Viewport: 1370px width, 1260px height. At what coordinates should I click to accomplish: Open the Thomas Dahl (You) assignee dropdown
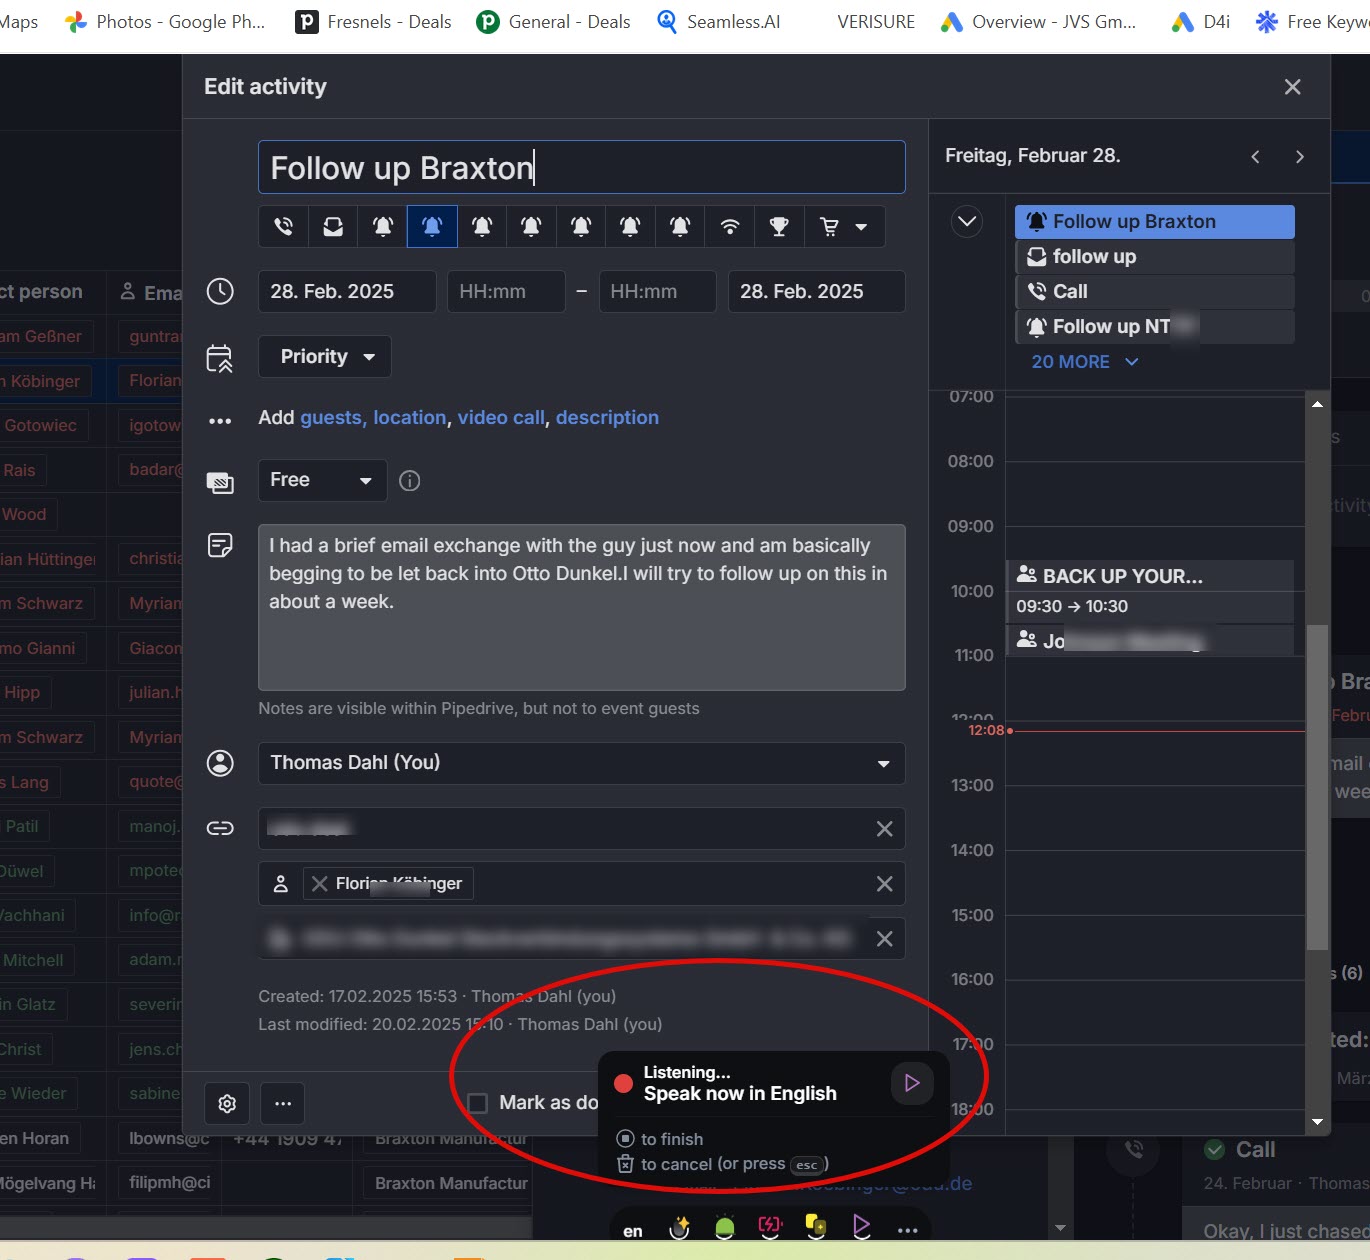coord(581,764)
